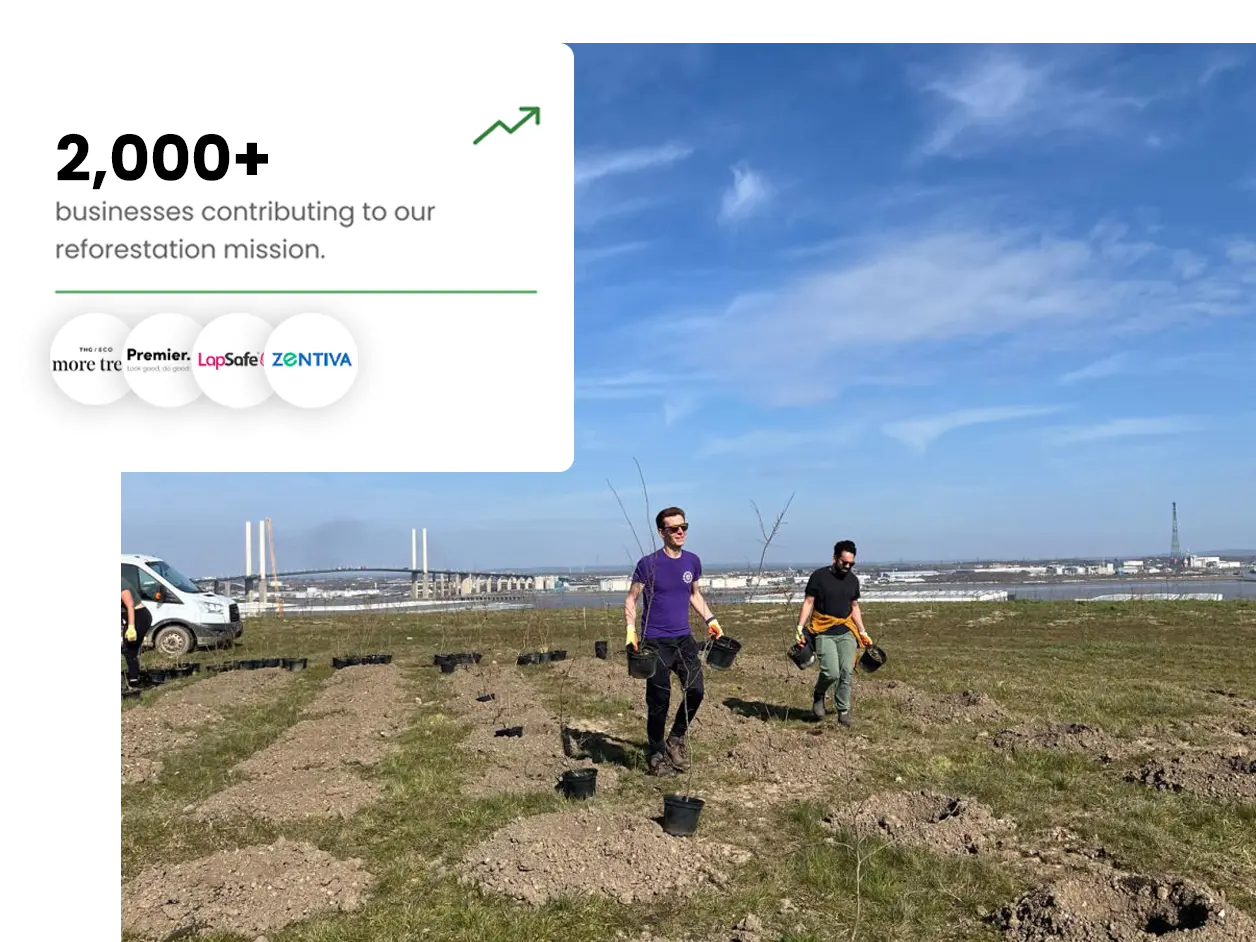Screen dimensions: 1256x942
Task: Choose the LapSafe logo badge
Action: click(x=231, y=360)
